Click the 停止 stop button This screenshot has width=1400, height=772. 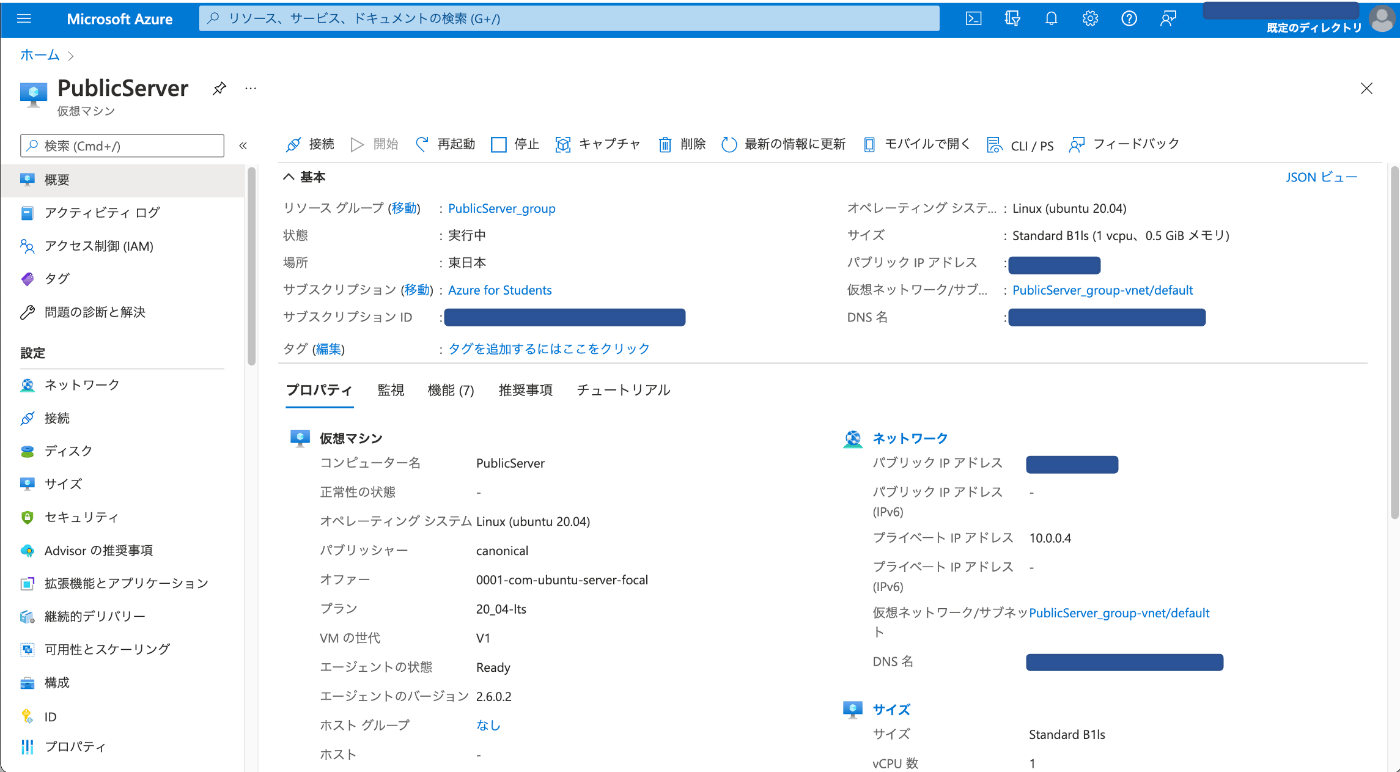tap(515, 144)
